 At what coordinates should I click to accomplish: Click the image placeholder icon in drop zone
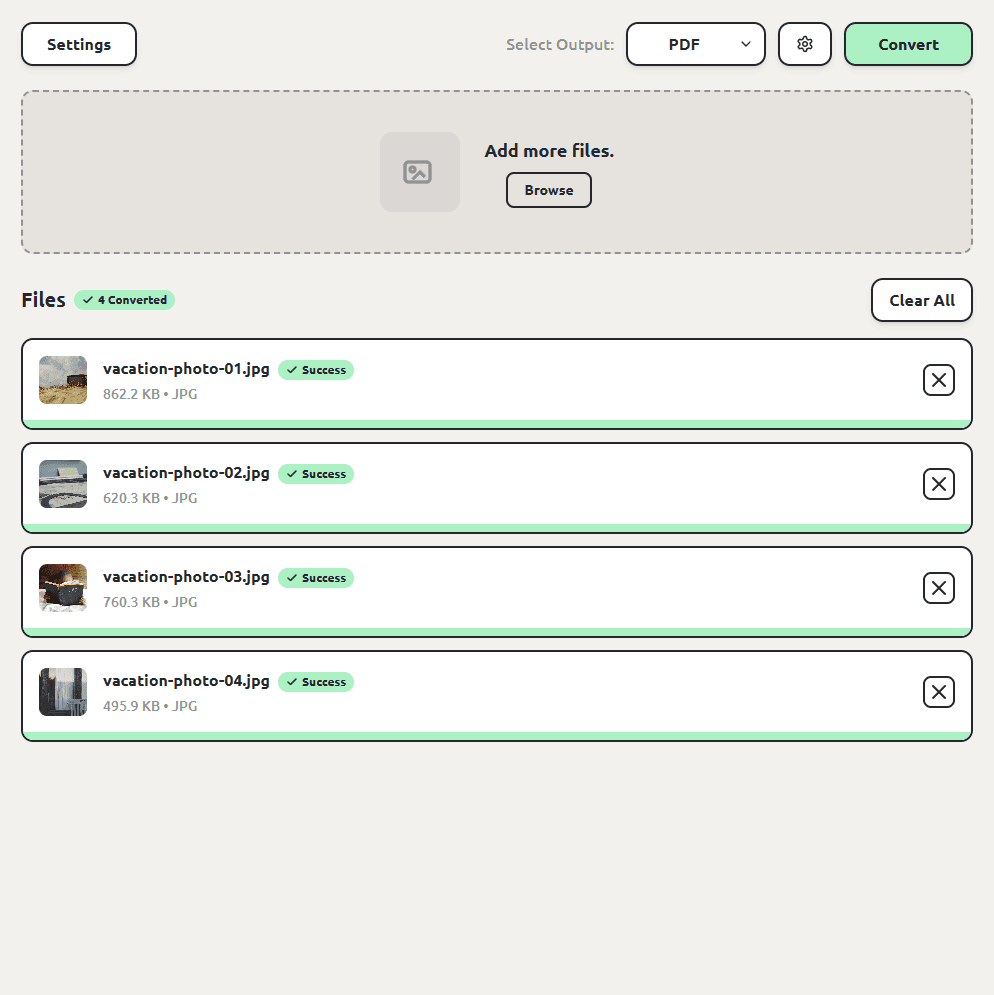pos(420,172)
